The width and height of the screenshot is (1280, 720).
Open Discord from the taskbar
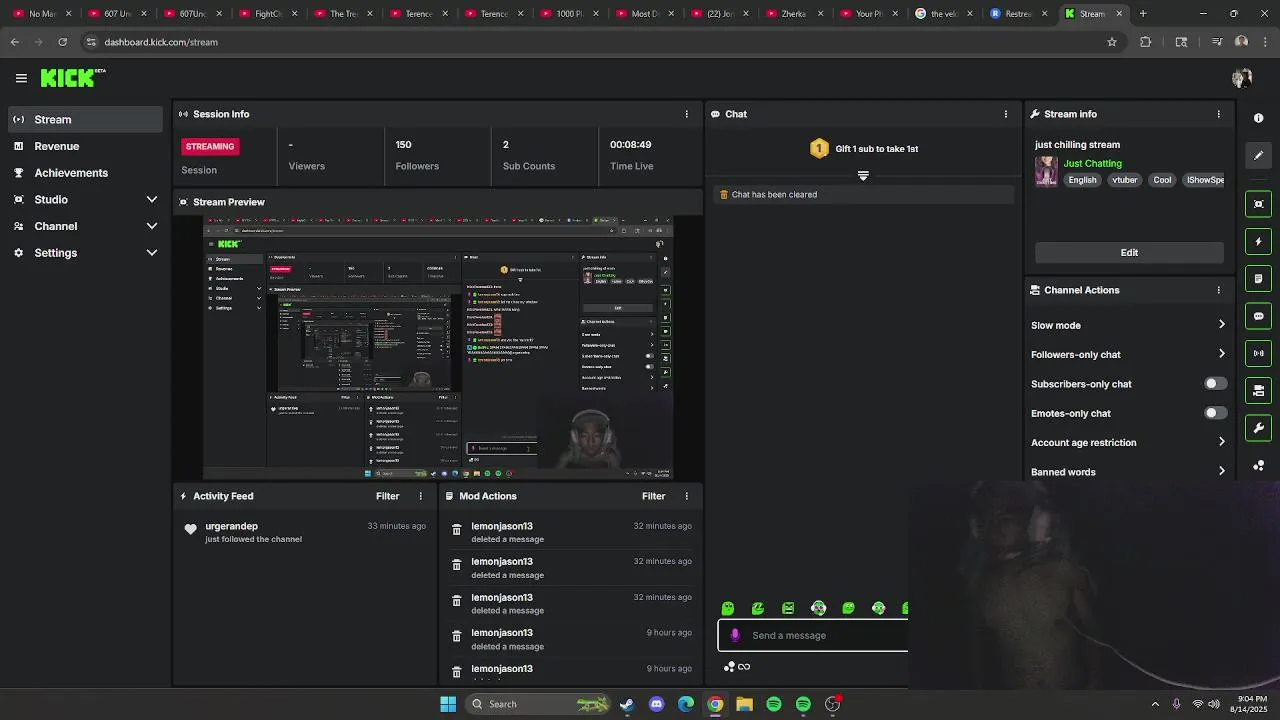click(x=656, y=704)
